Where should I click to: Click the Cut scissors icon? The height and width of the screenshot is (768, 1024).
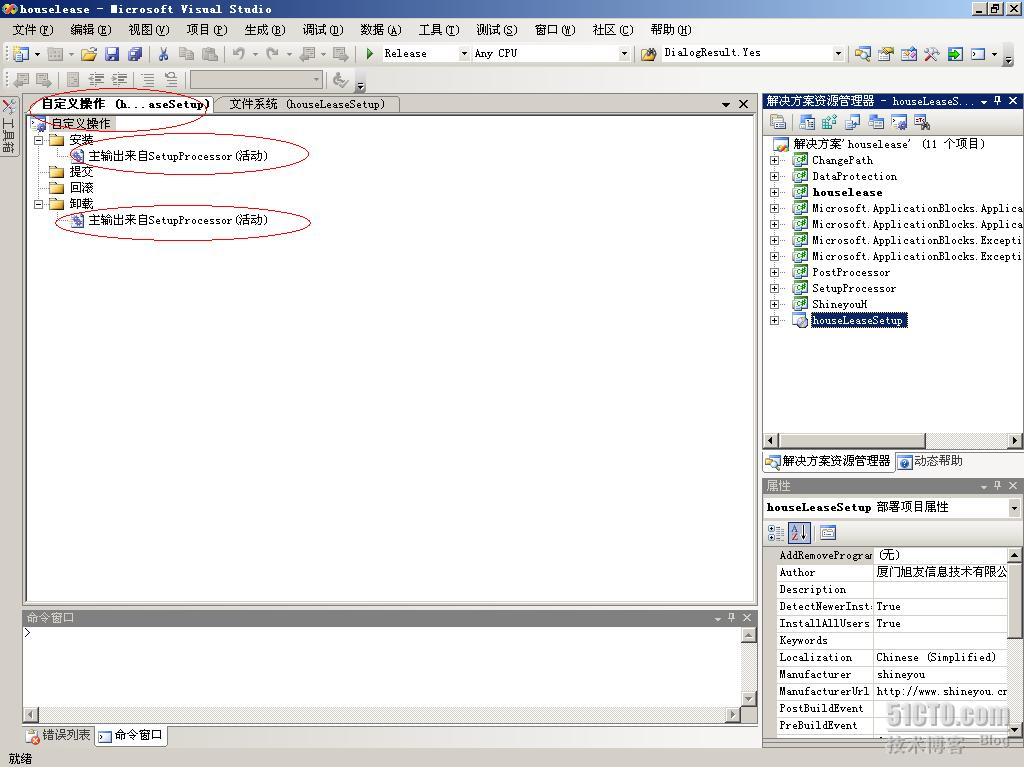[x=163, y=54]
